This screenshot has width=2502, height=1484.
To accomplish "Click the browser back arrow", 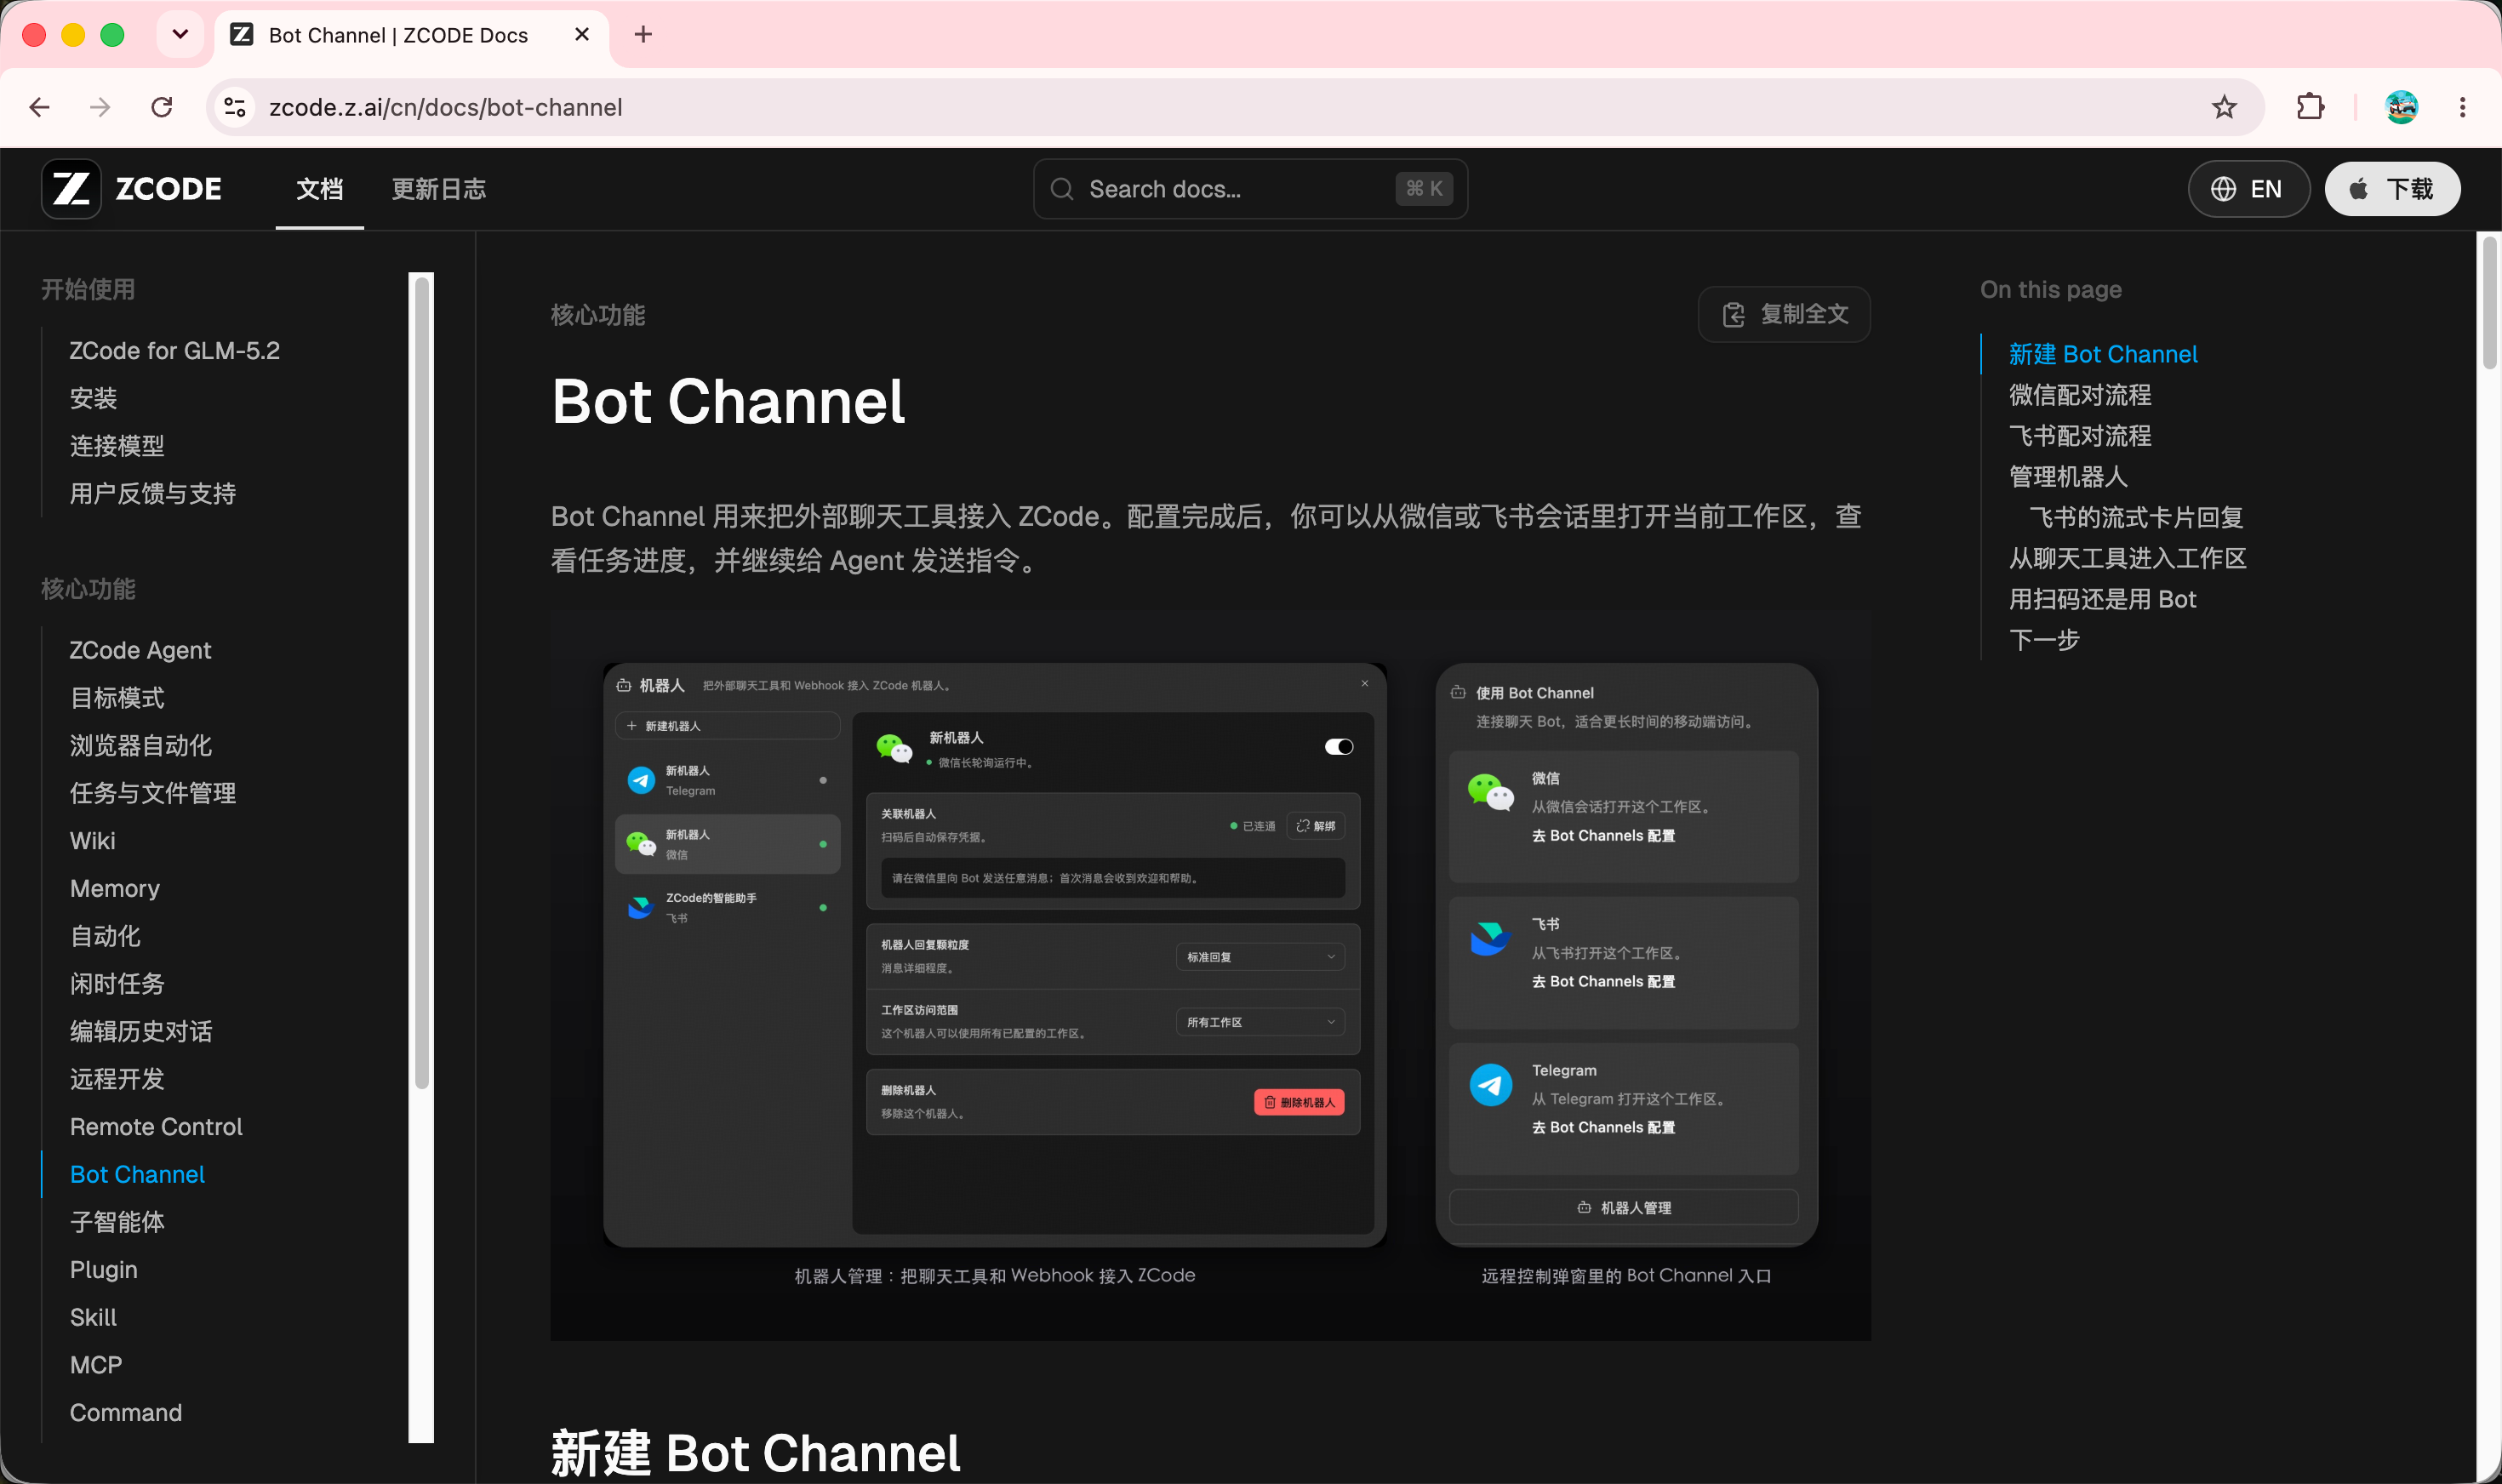I will [40, 107].
